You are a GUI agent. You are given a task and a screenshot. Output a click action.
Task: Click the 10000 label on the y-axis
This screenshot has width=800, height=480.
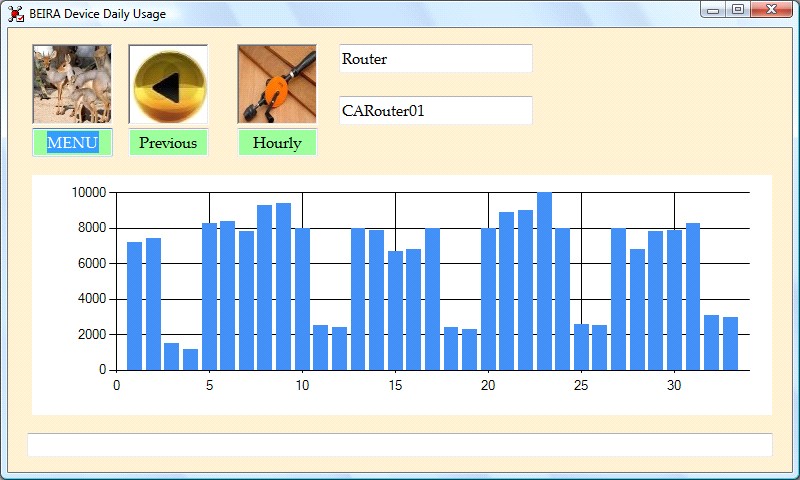point(88,192)
